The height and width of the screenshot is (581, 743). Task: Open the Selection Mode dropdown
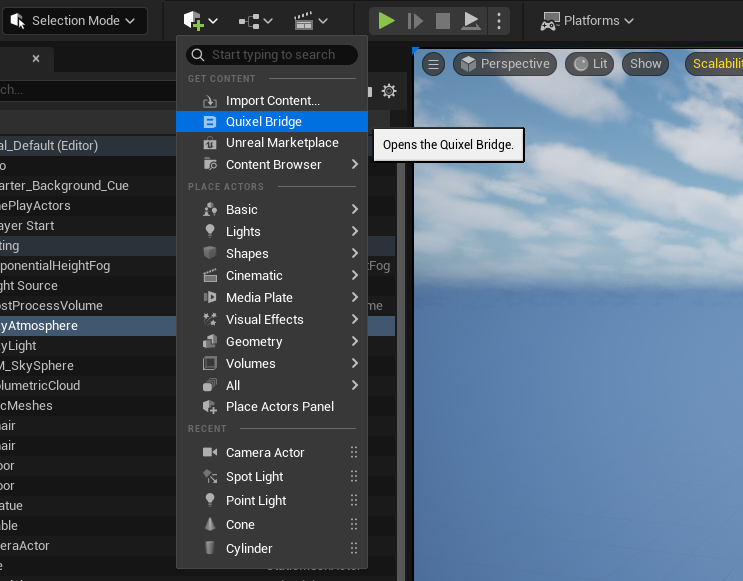(74, 21)
